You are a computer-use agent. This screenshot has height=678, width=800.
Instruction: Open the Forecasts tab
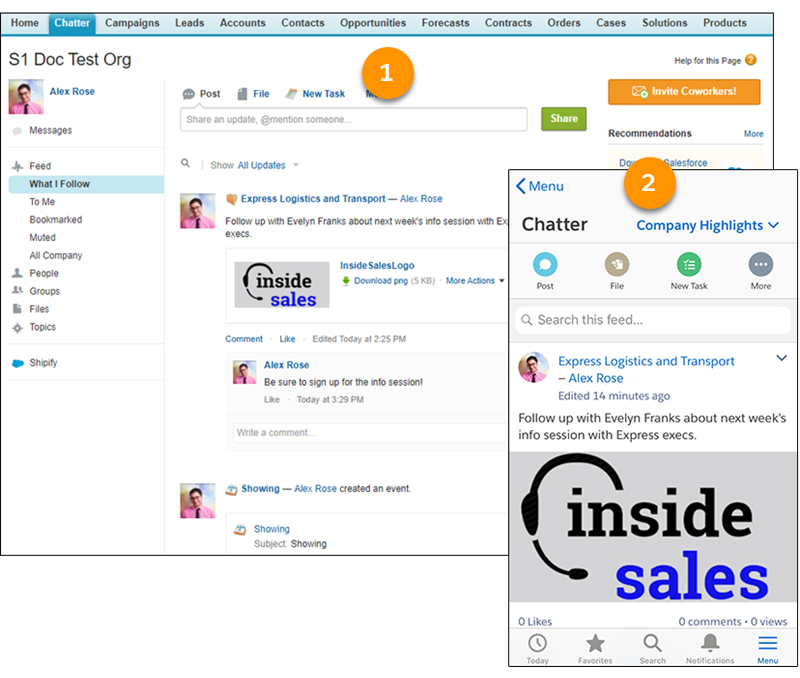point(445,23)
